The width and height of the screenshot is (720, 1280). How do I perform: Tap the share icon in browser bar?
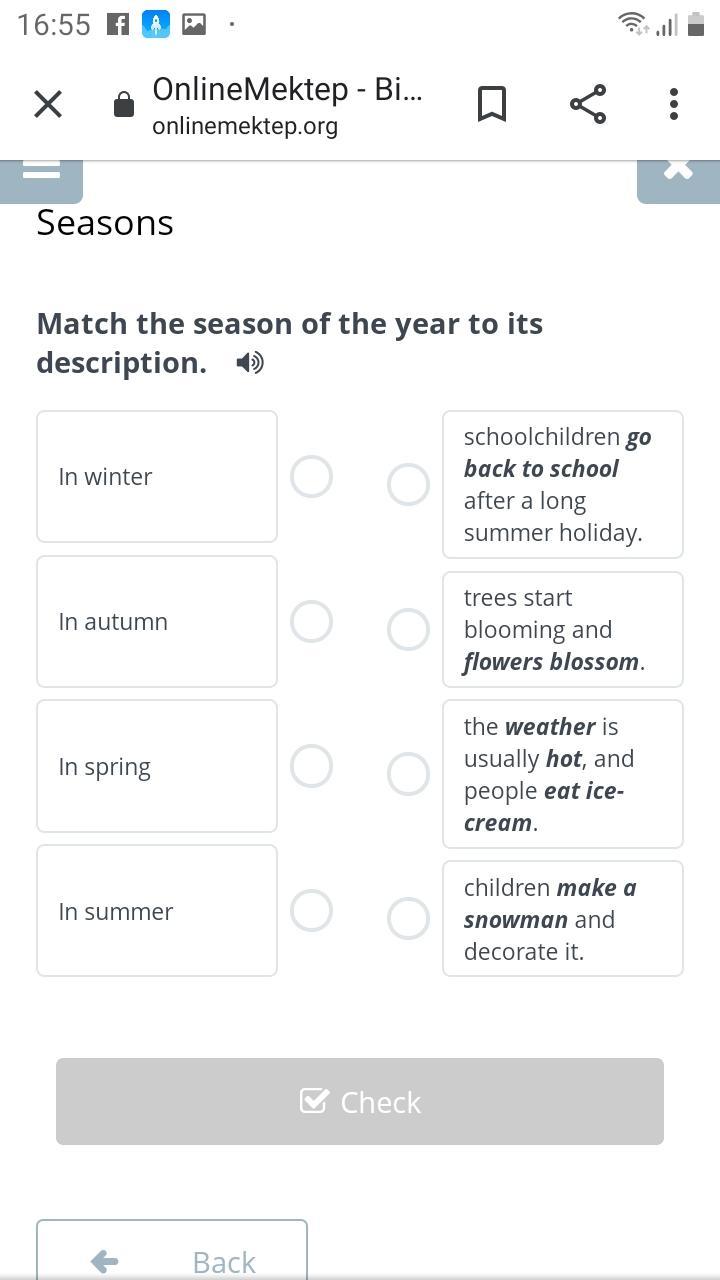pyautogui.click(x=588, y=104)
